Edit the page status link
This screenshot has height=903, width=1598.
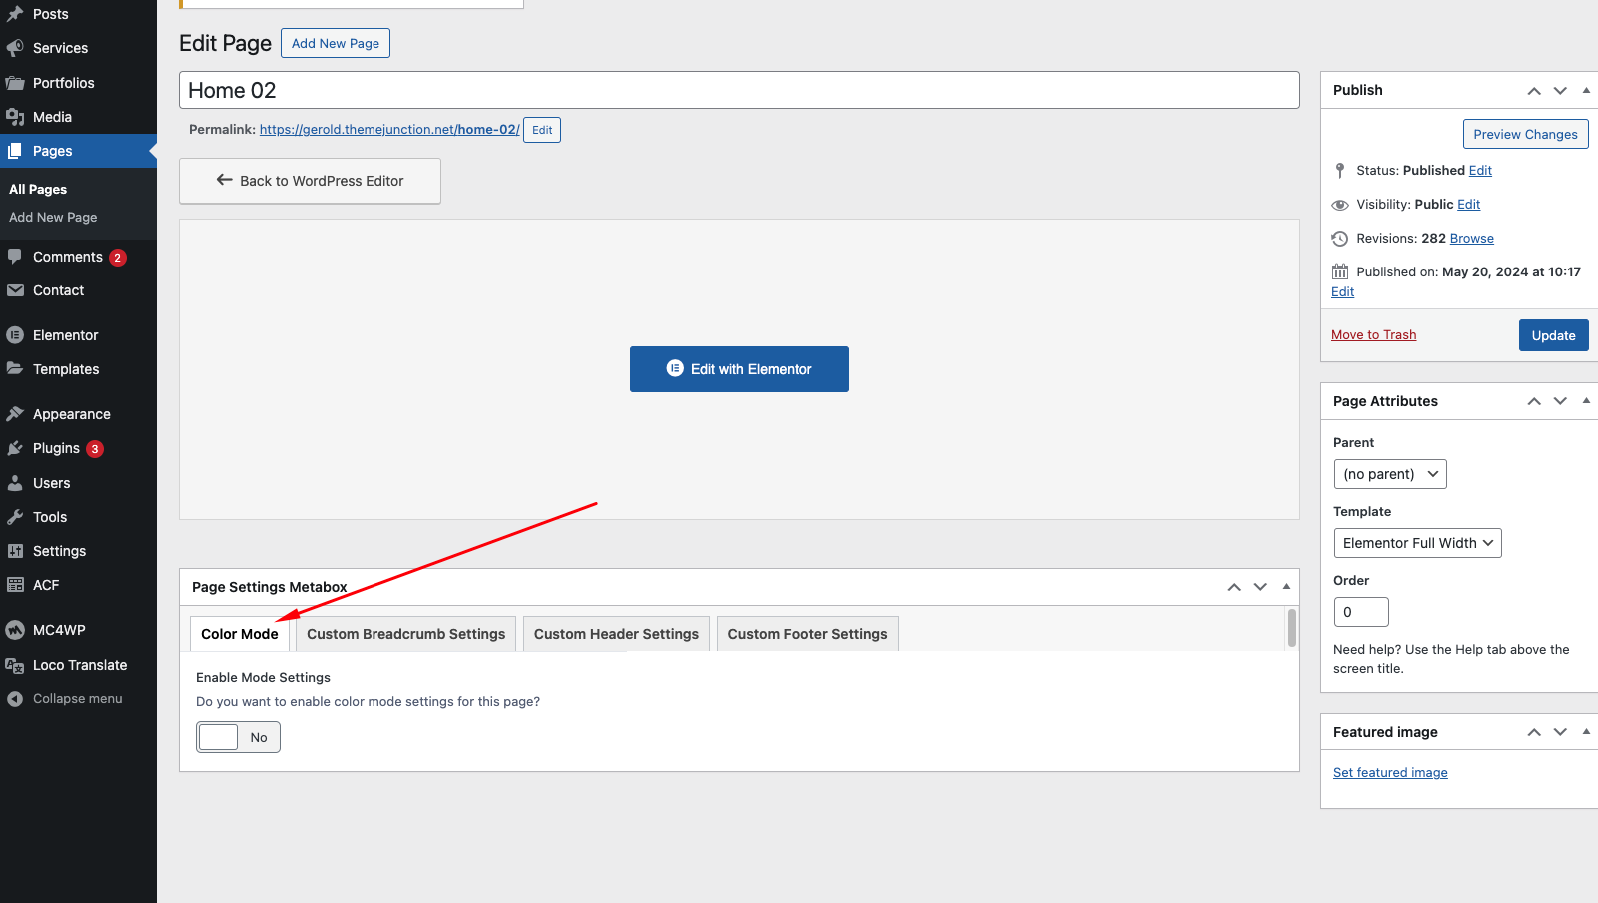(1480, 171)
